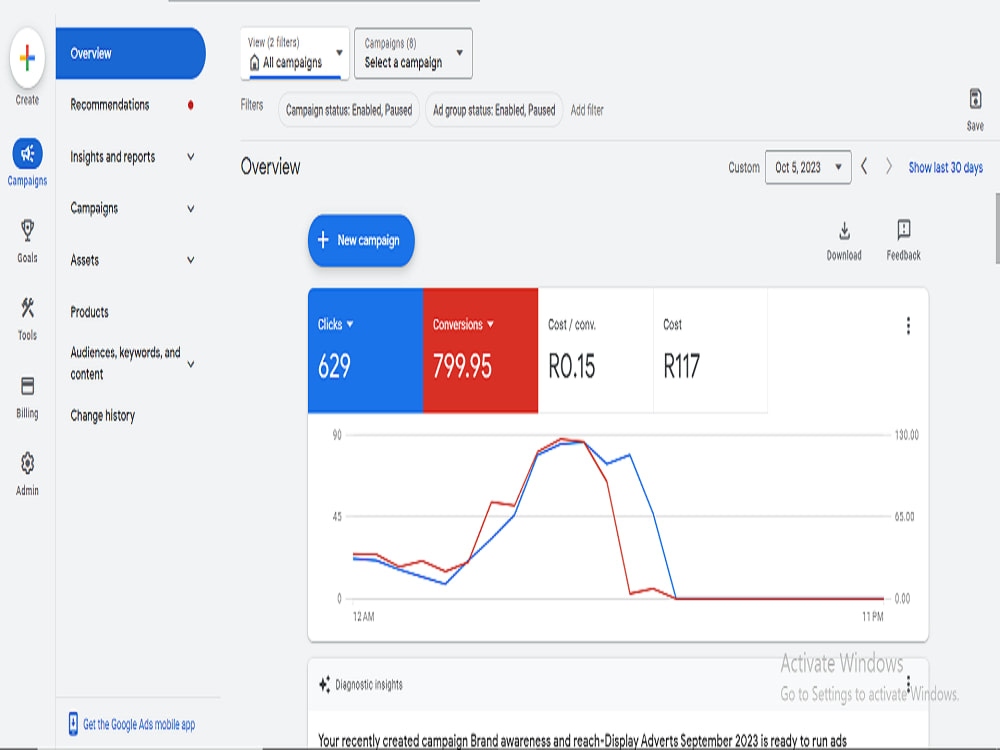Screen dimensions: 1000x750
Task: Click the Filters label
Action: point(252,105)
